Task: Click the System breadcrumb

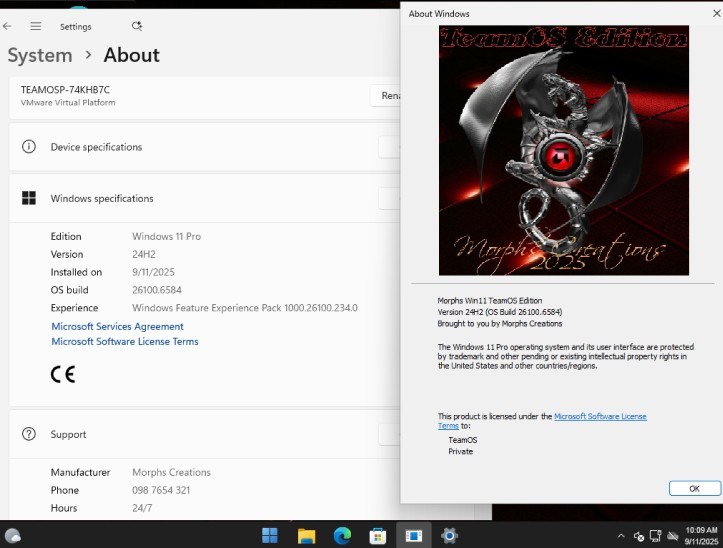Action: [x=40, y=55]
